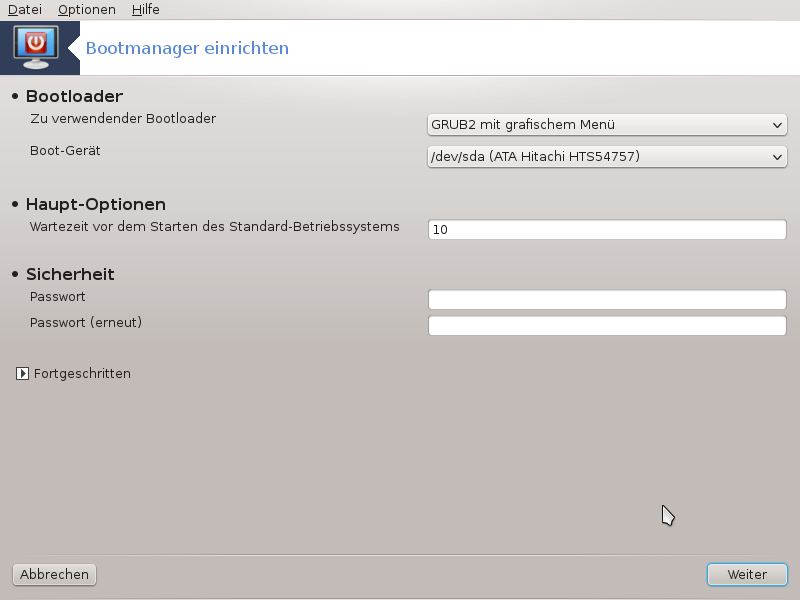Click the Bootloader section heading
The width and height of the screenshot is (800, 600).
(x=74, y=96)
